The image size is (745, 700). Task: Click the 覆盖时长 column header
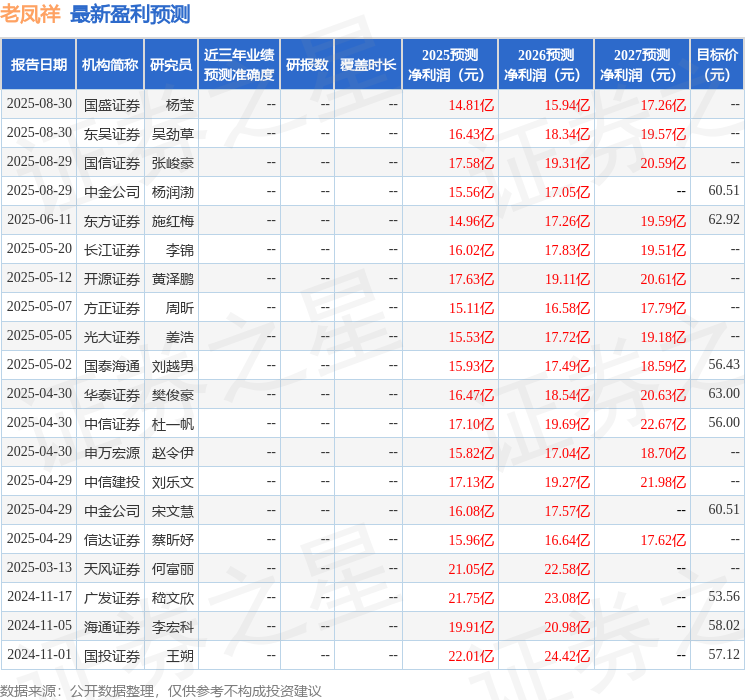pos(368,65)
